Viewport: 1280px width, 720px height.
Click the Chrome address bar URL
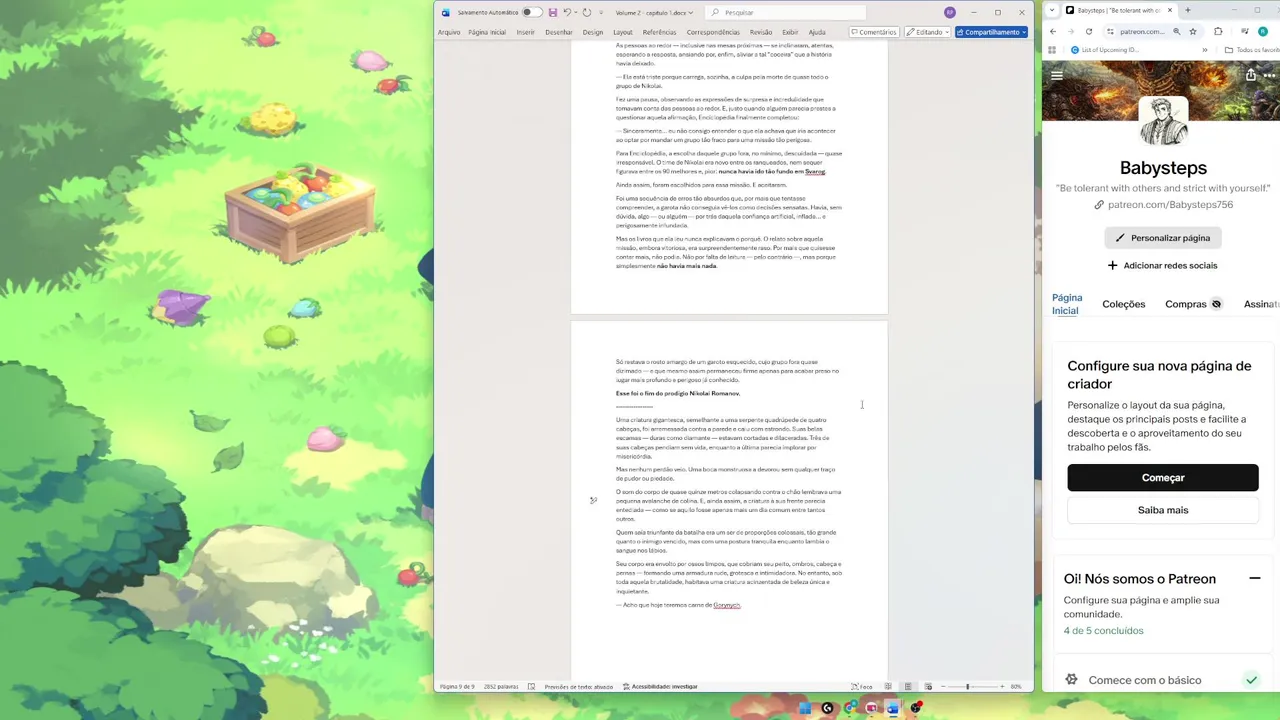(x=1143, y=31)
